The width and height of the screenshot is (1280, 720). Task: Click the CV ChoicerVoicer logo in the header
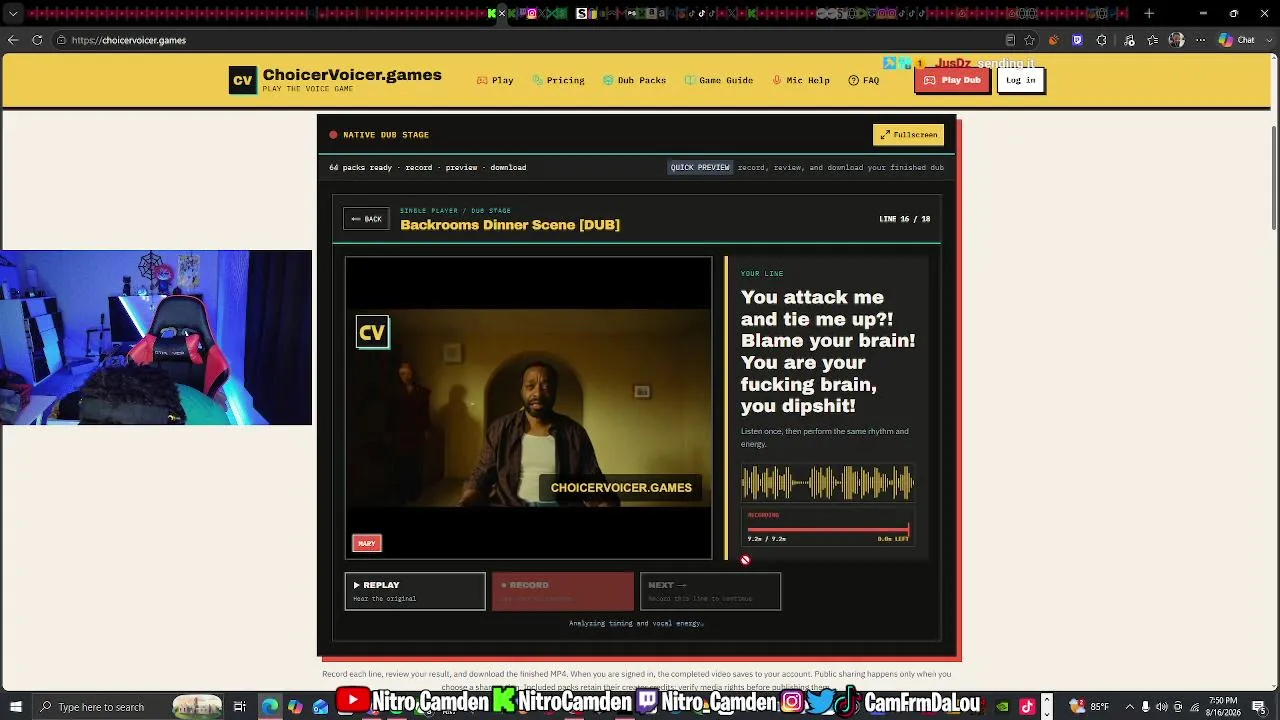pos(335,80)
